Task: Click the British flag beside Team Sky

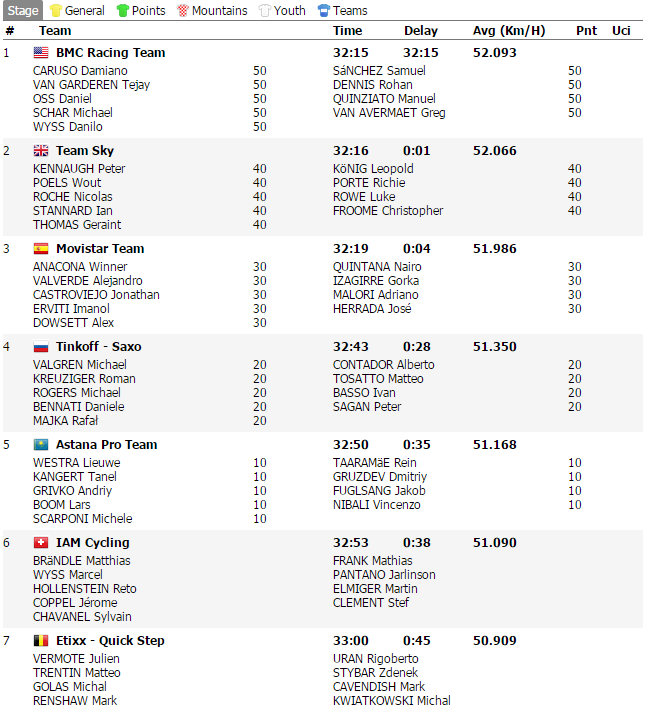Action: pyautogui.click(x=41, y=151)
